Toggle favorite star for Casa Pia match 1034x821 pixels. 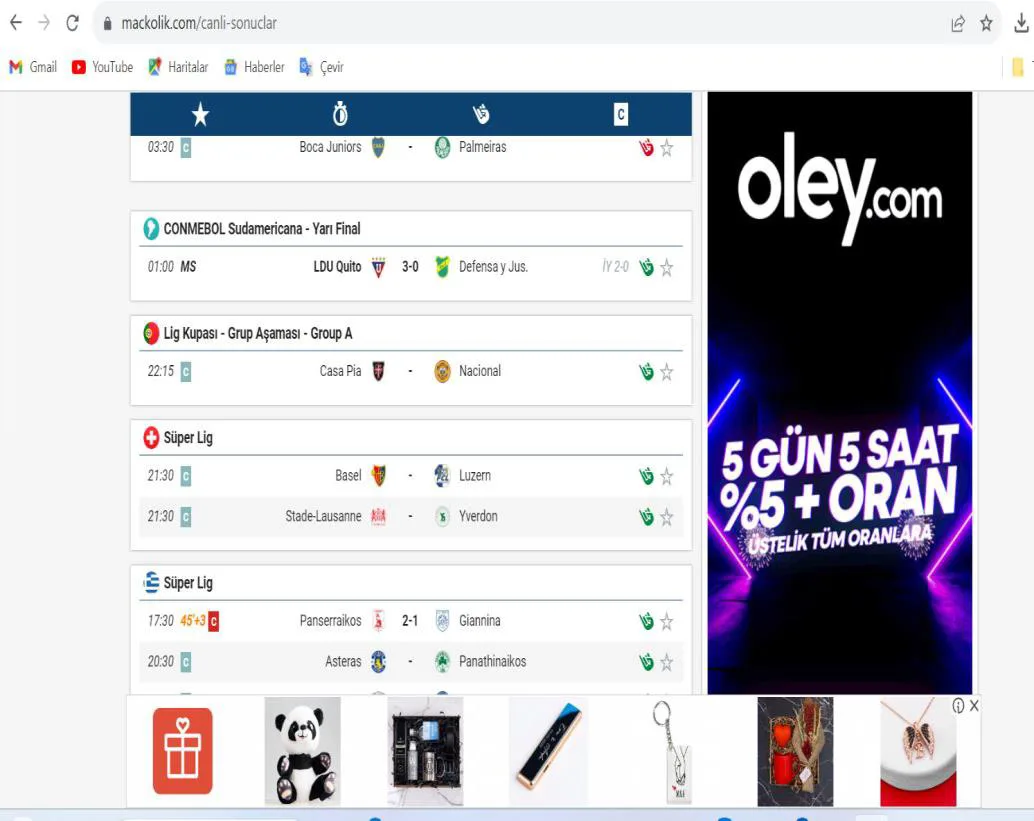667,372
